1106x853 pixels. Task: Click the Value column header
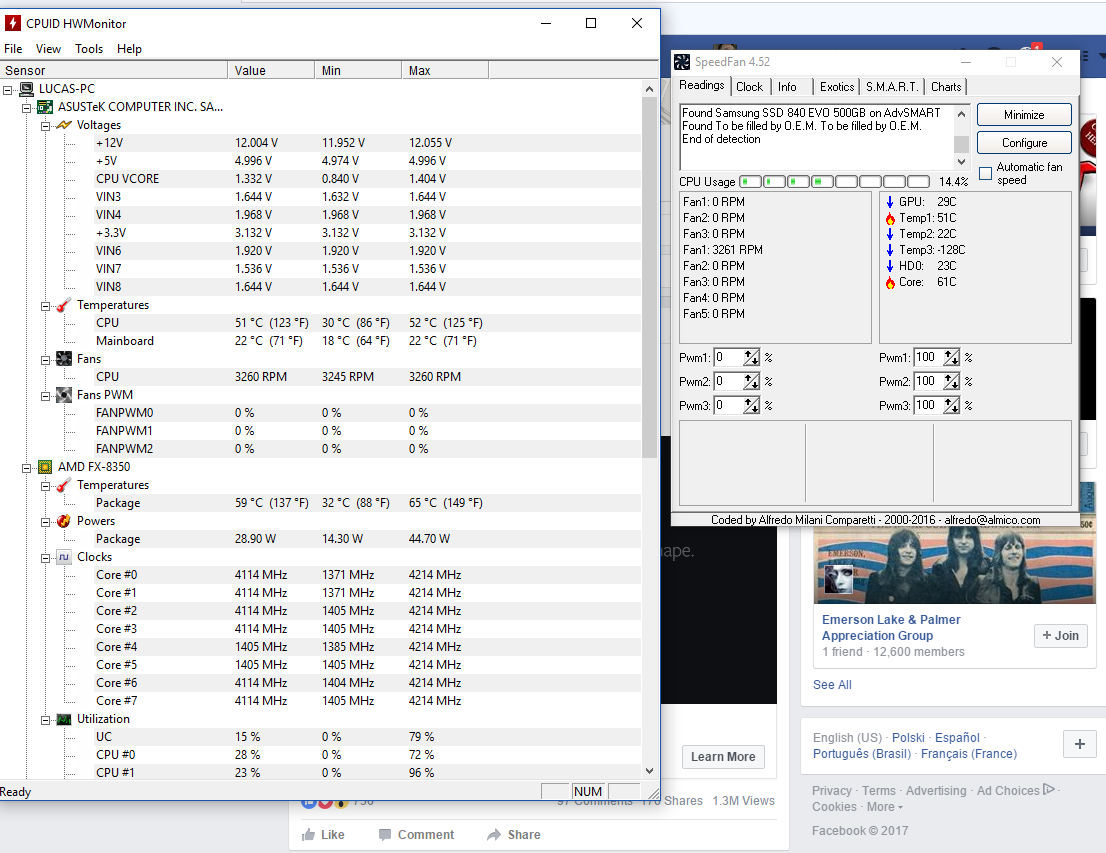tap(271, 71)
